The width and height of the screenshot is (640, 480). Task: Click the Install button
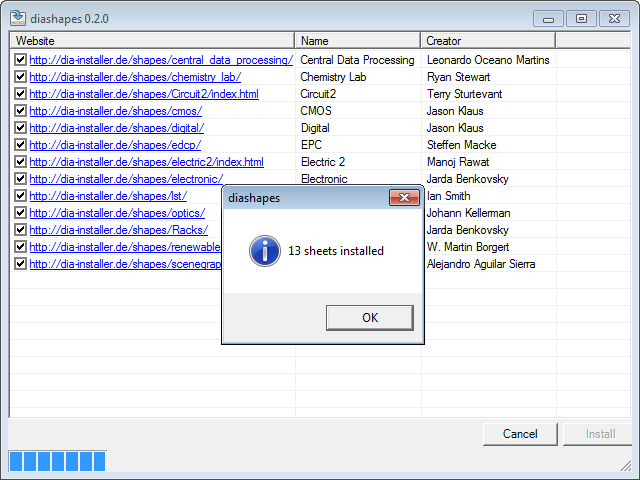click(x=600, y=434)
